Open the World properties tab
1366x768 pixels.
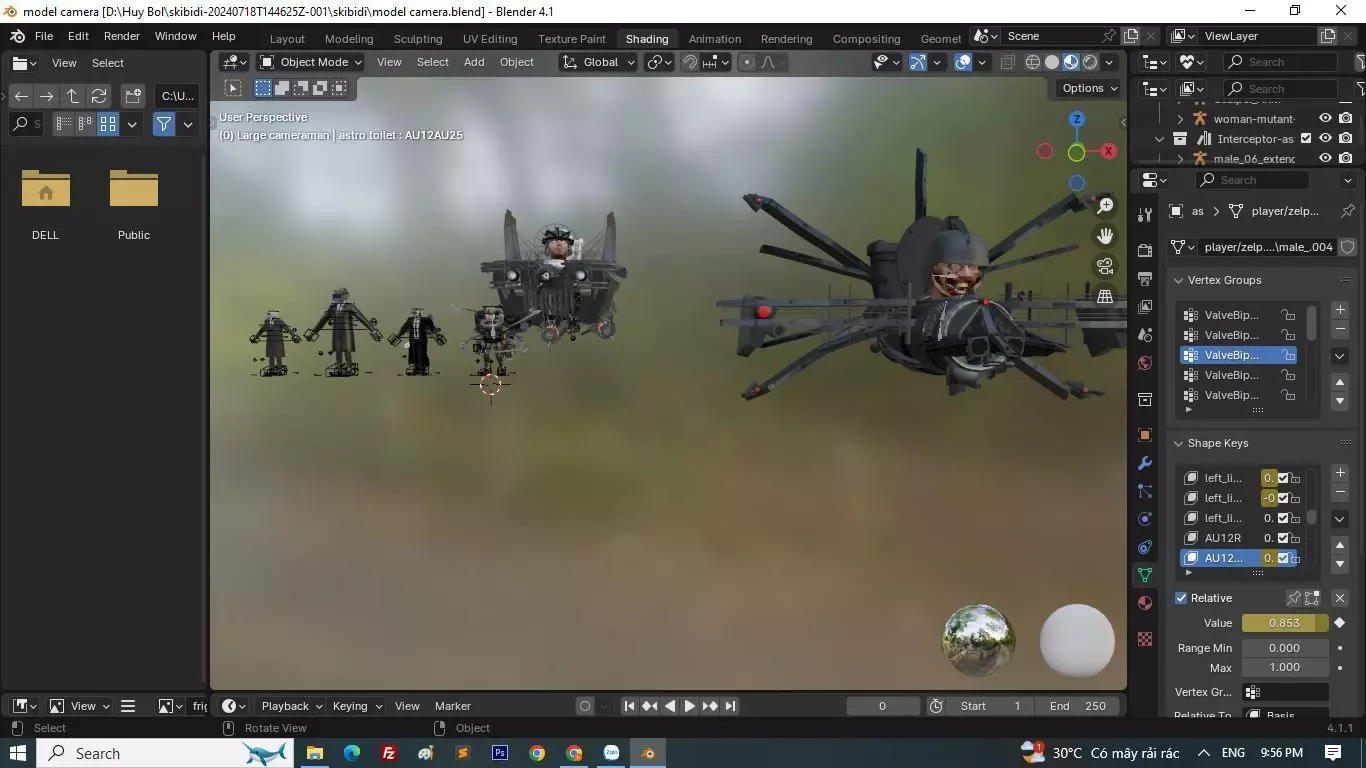[1145, 363]
